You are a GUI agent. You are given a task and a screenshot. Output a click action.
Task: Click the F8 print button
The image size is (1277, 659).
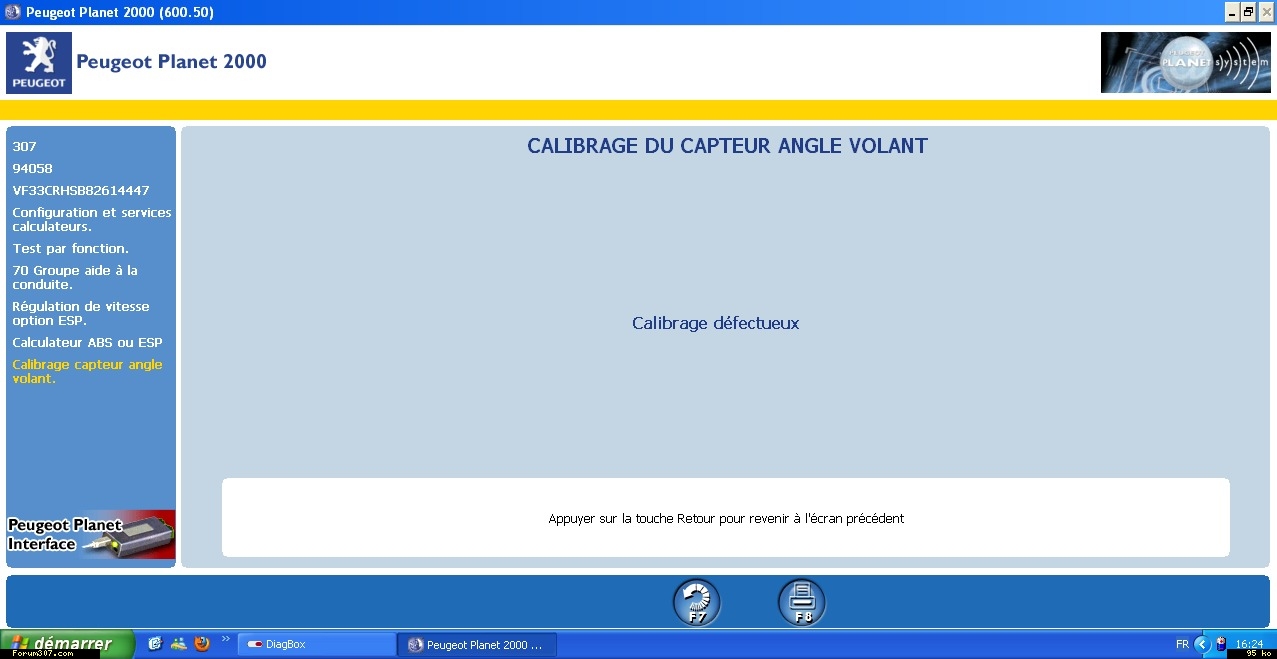coord(801,602)
